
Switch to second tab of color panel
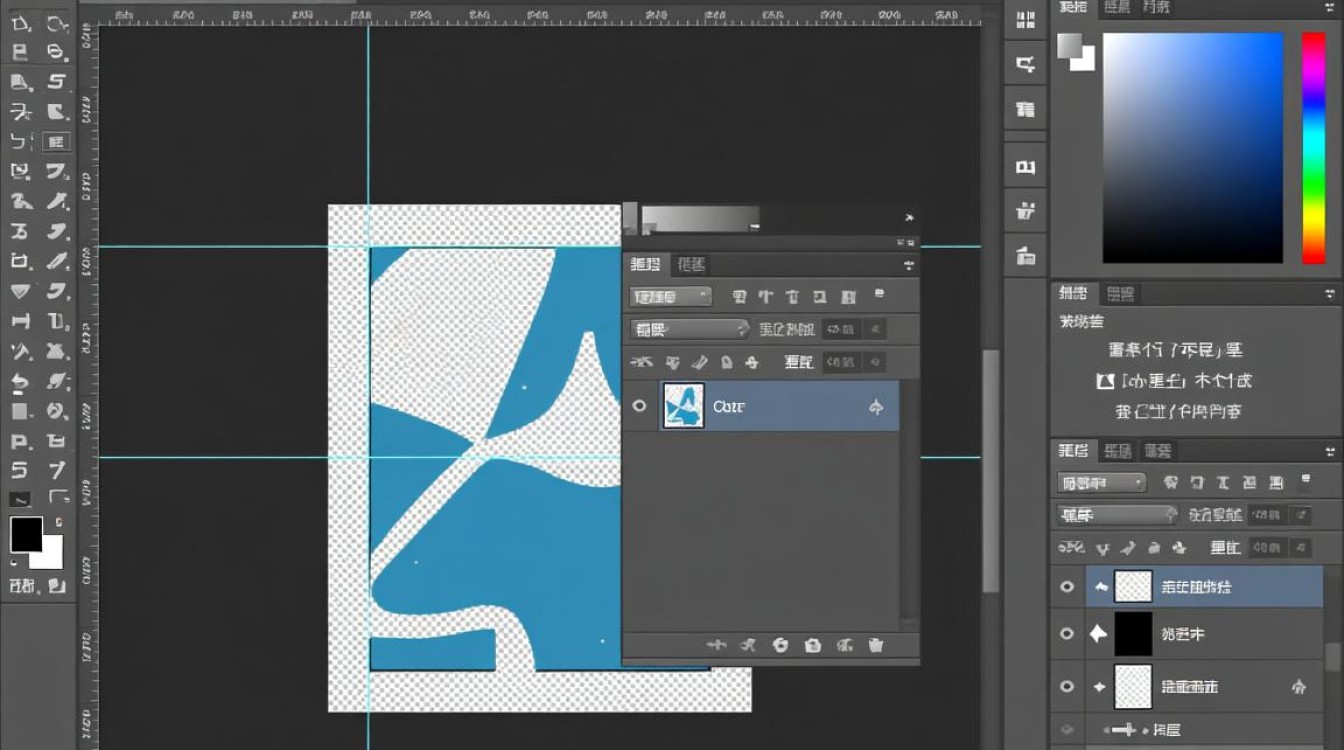(1115, 7)
